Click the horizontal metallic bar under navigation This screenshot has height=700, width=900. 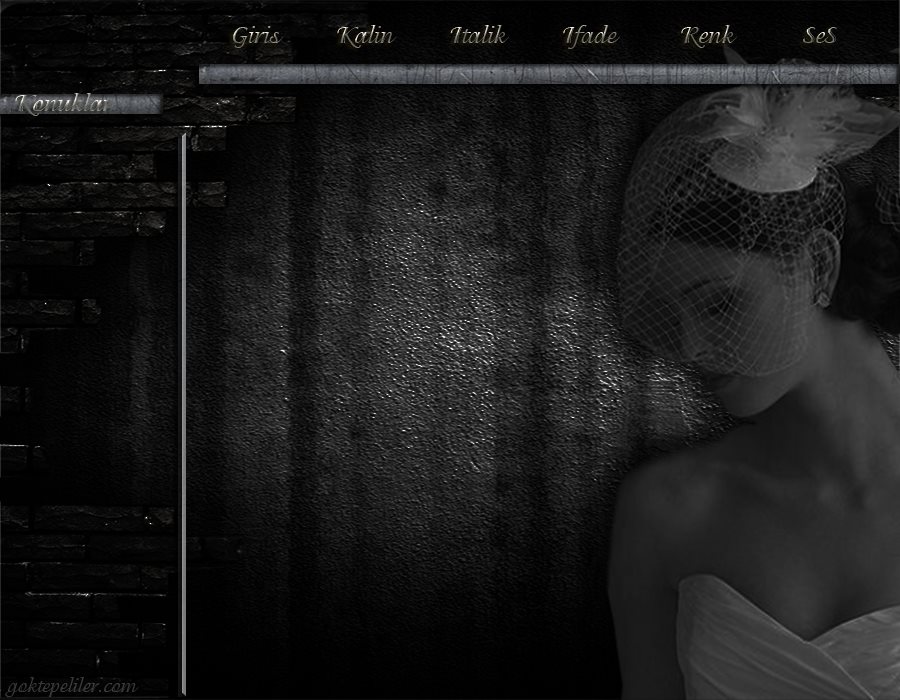[x=548, y=75]
